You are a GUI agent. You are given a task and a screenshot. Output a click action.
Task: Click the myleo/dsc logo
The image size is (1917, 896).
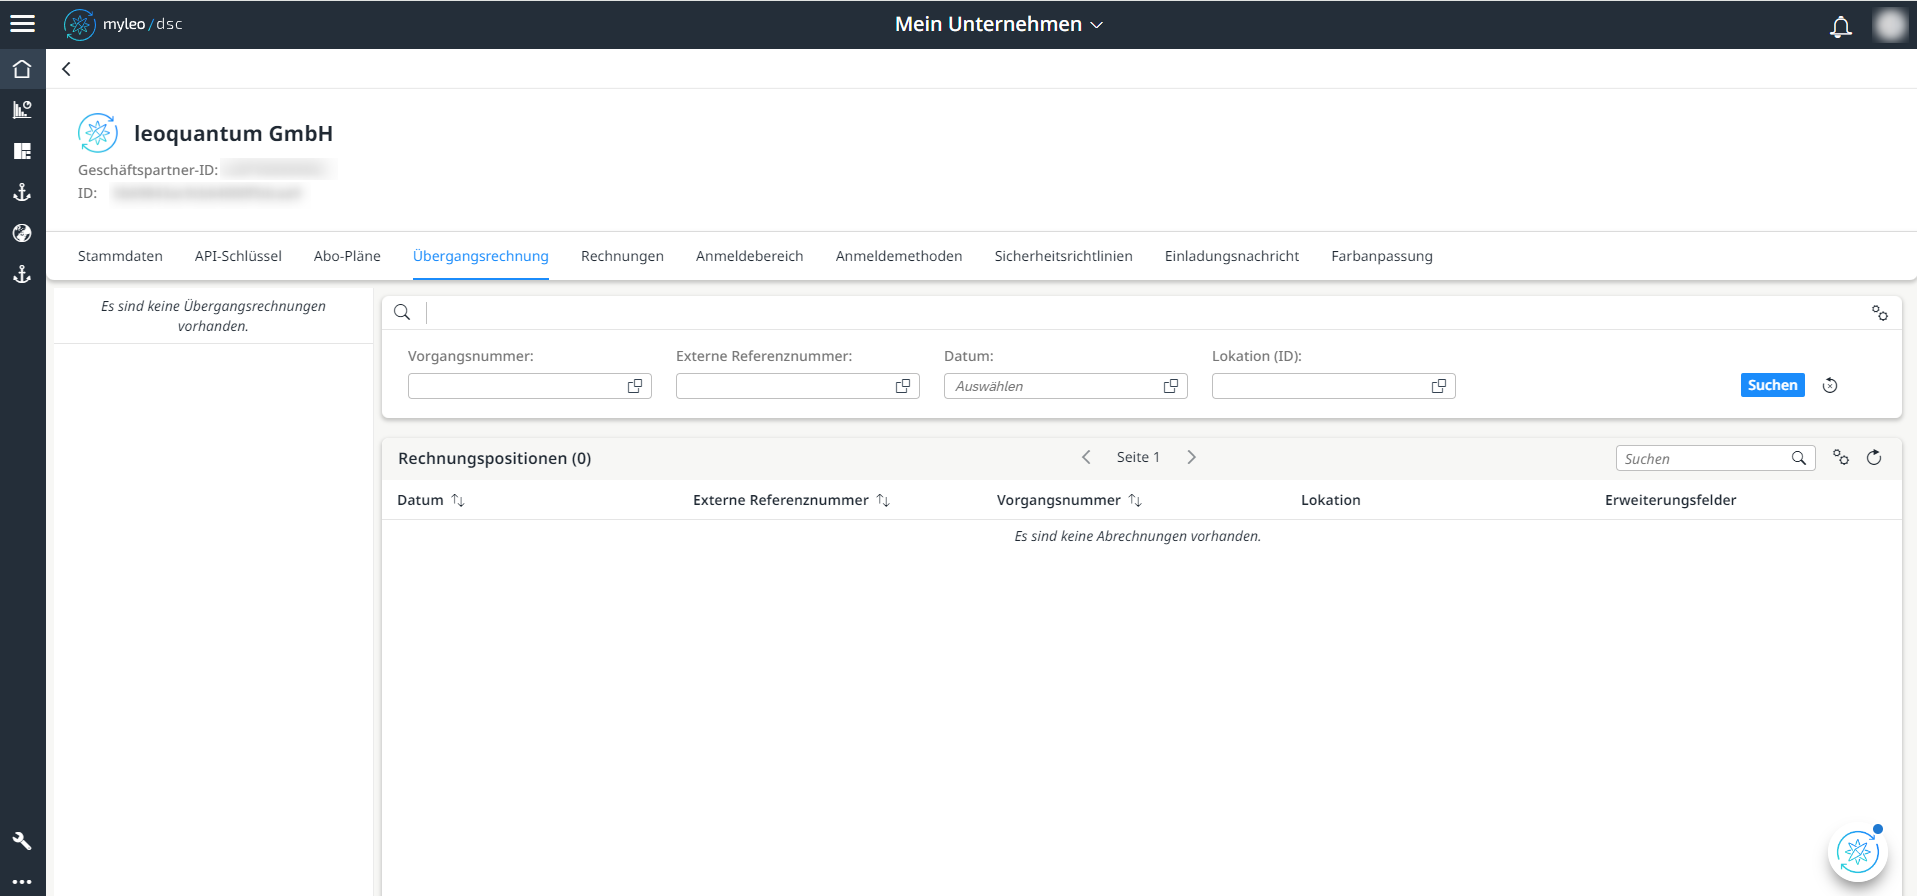(x=123, y=24)
